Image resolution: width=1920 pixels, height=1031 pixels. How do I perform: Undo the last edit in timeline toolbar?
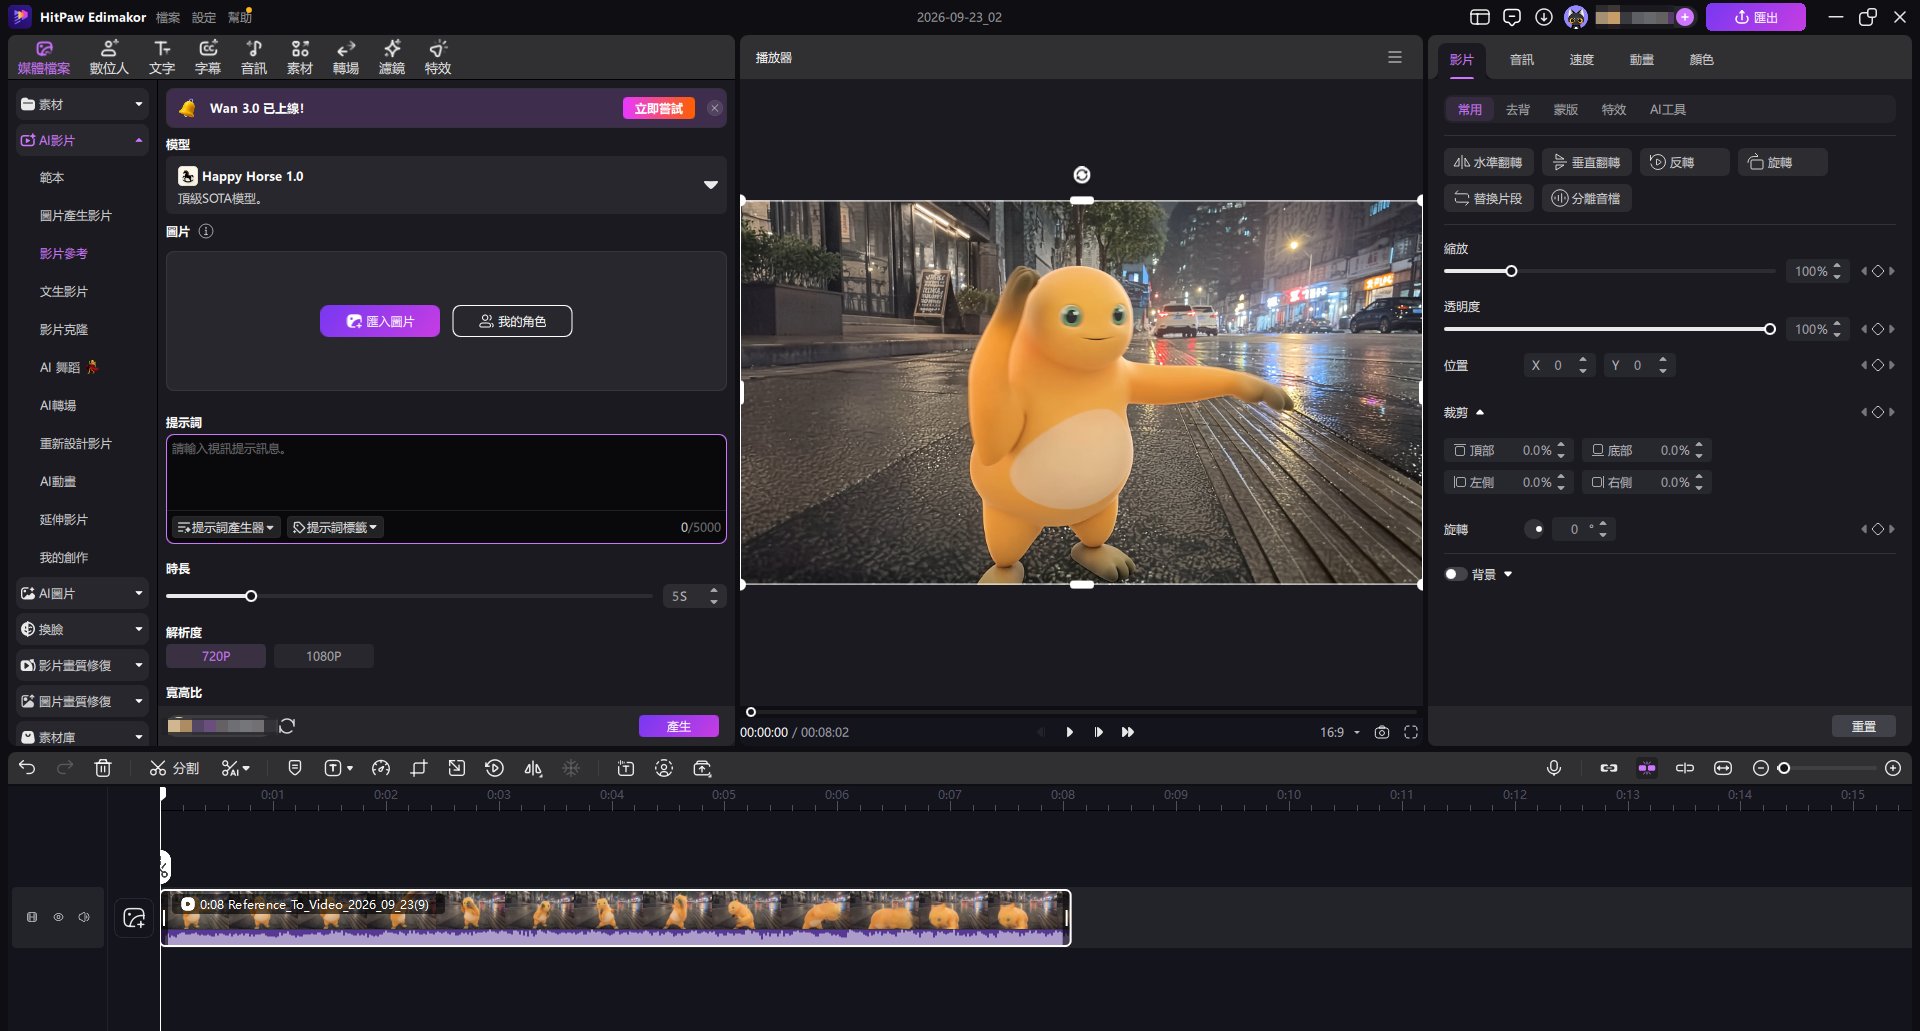coord(27,768)
